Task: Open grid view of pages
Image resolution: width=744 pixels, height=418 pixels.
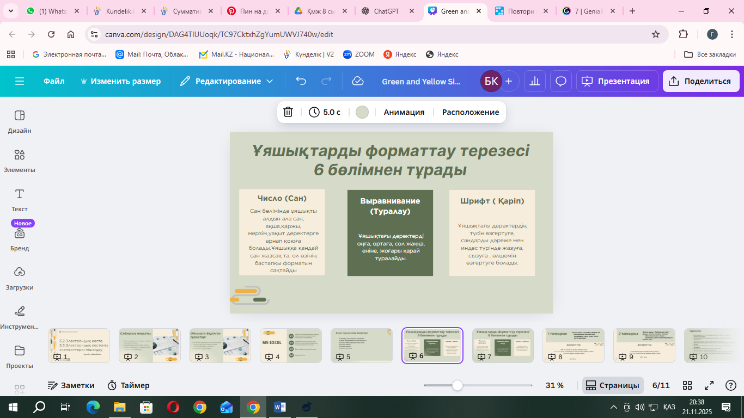Action: click(687, 385)
